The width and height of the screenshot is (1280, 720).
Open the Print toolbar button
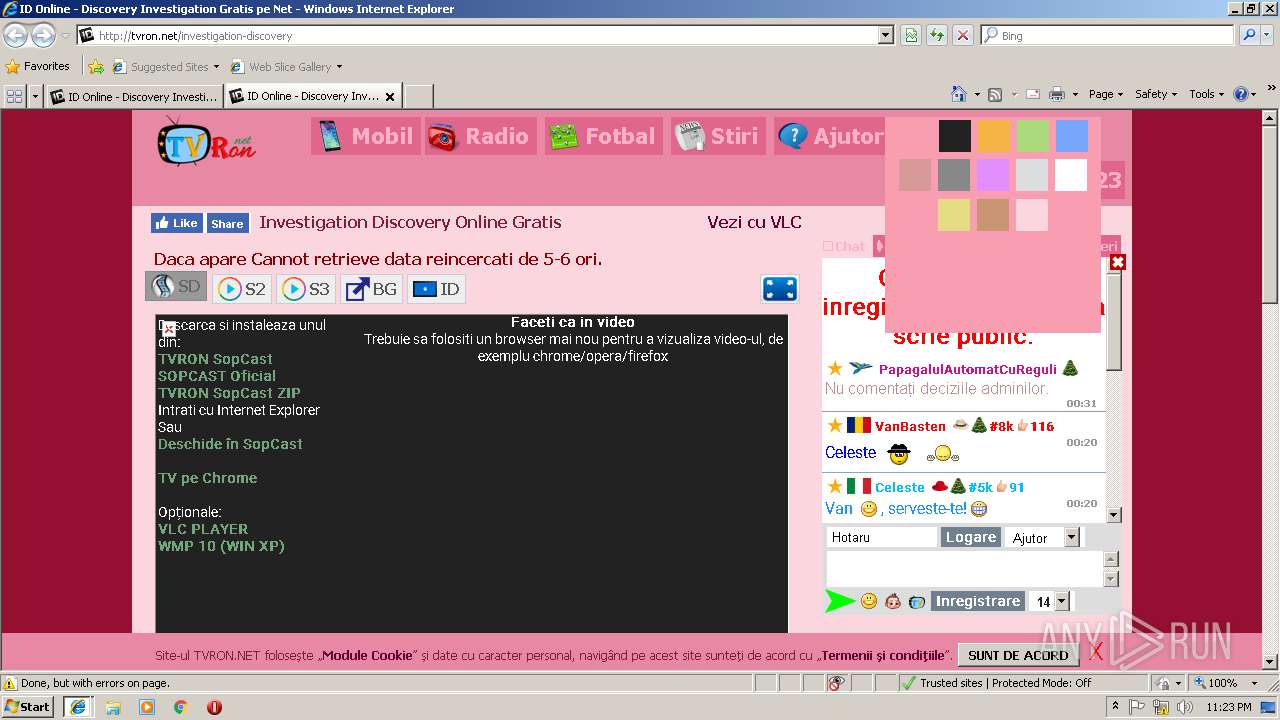[1057, 94]
